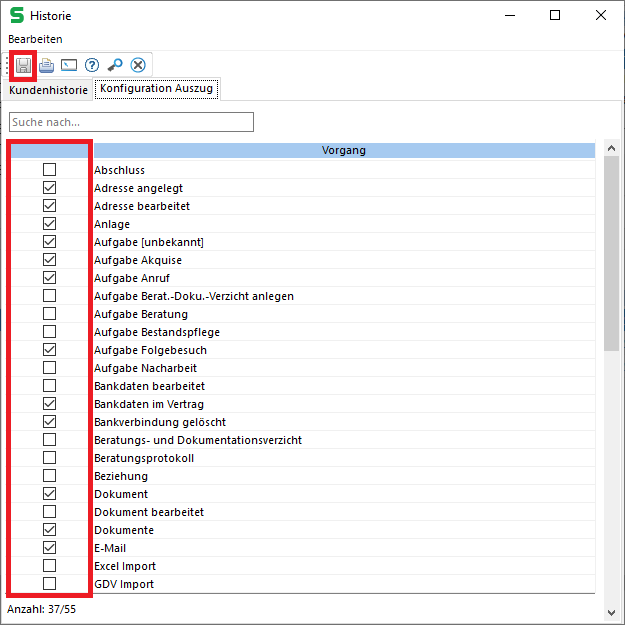Enable the Abschluss checkbox

(50, 170)
